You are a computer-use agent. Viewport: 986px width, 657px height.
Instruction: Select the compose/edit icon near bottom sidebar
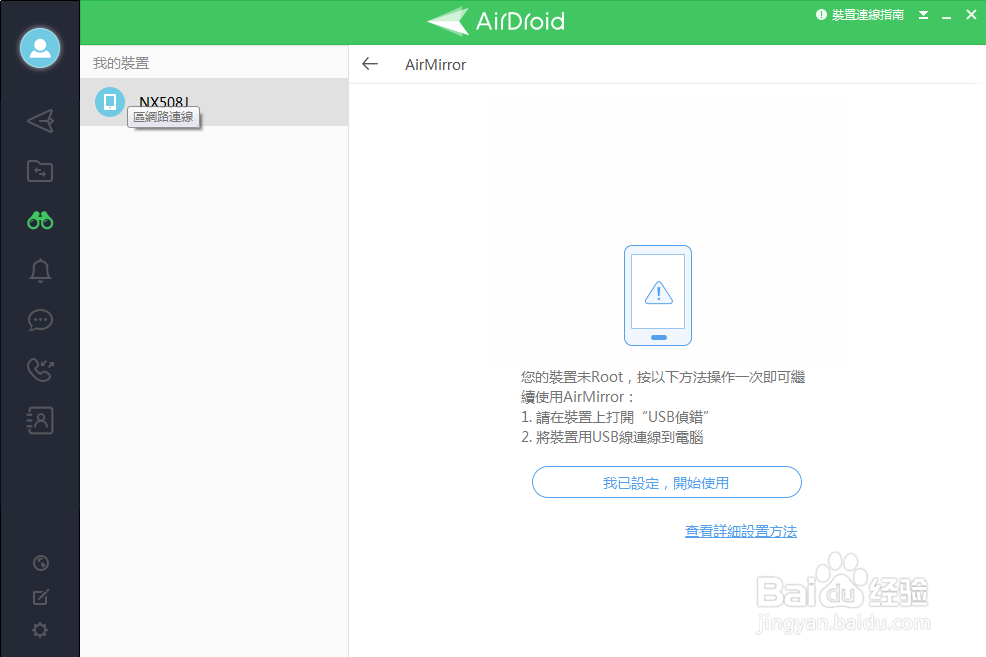[x=40, y=596]
